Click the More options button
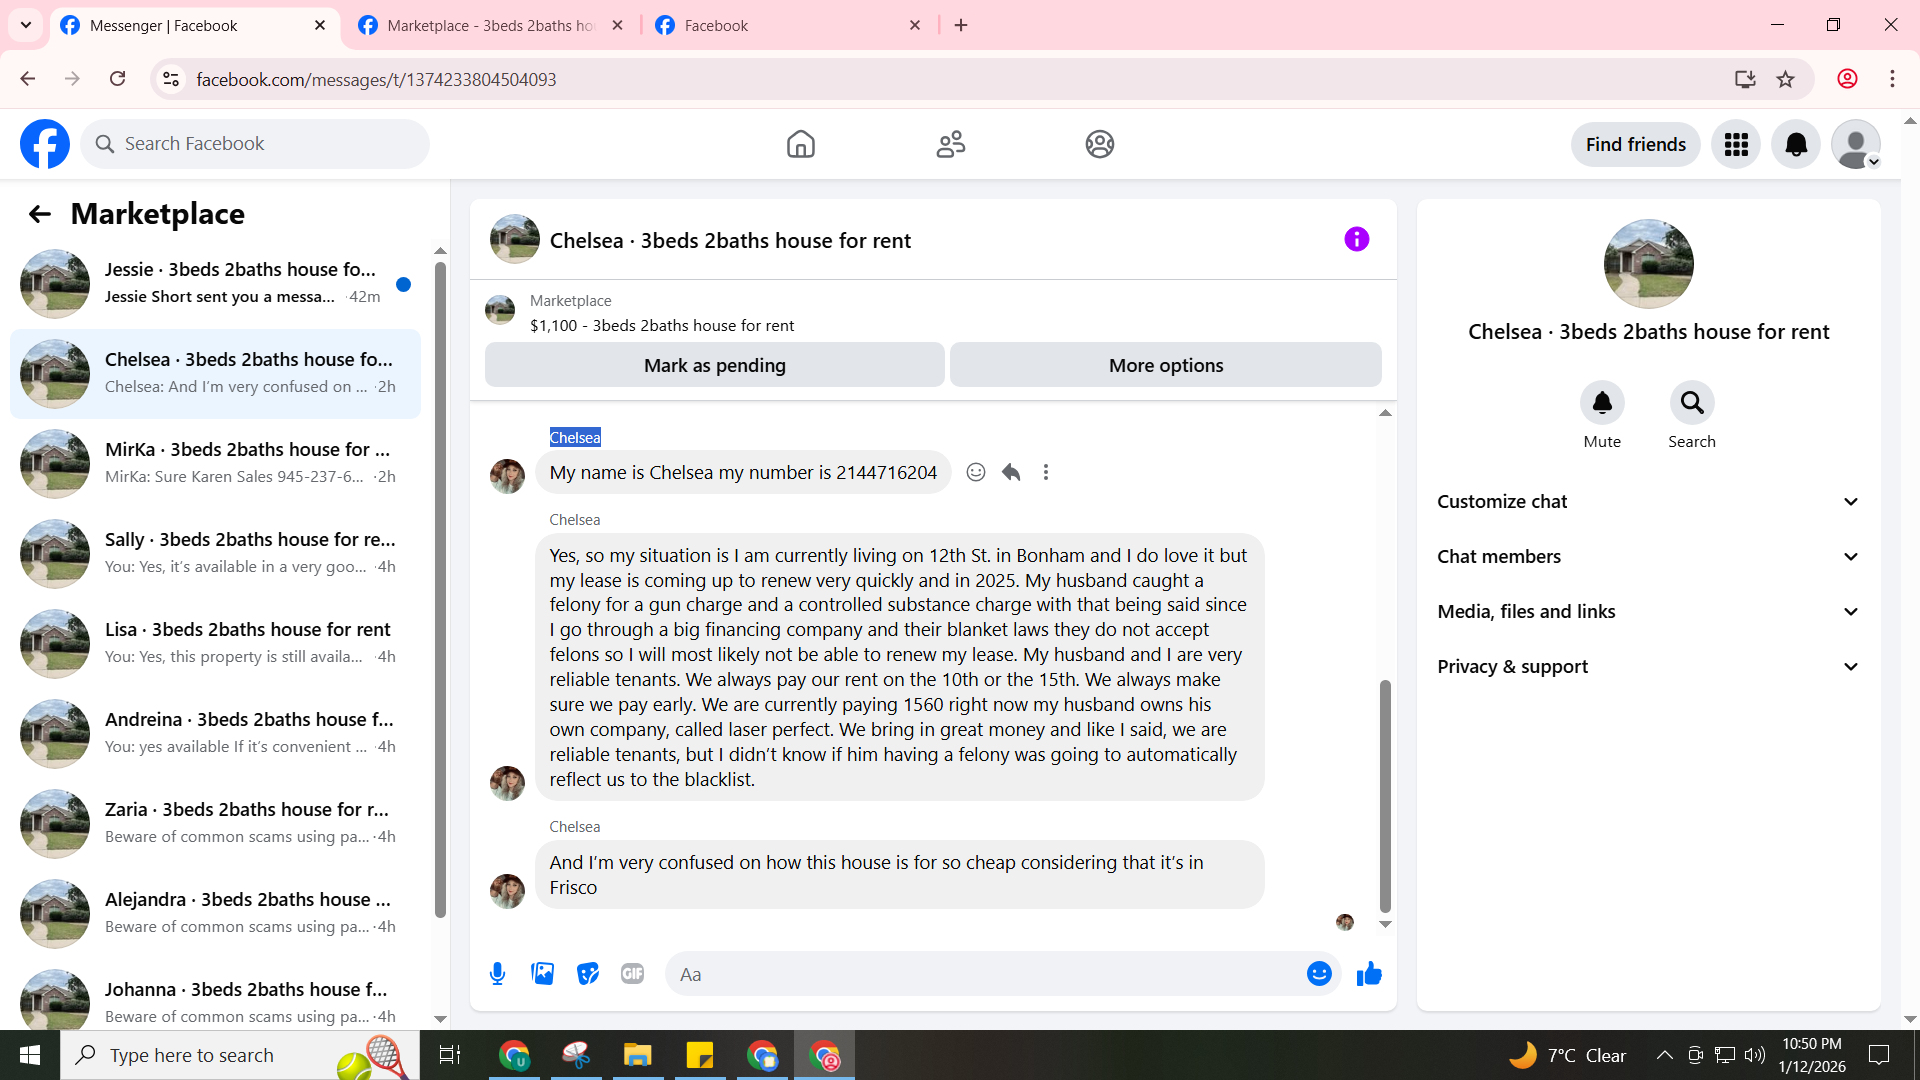Viewport: 1920px width, 1080px height. (x=1165, y=366)
